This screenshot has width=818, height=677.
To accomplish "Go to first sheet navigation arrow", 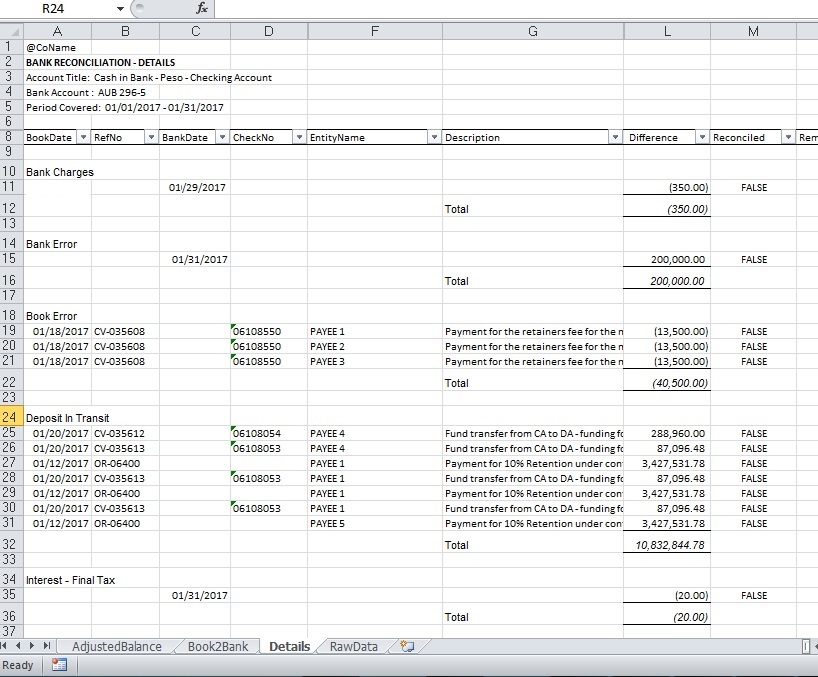I will (x=5, y=646).
